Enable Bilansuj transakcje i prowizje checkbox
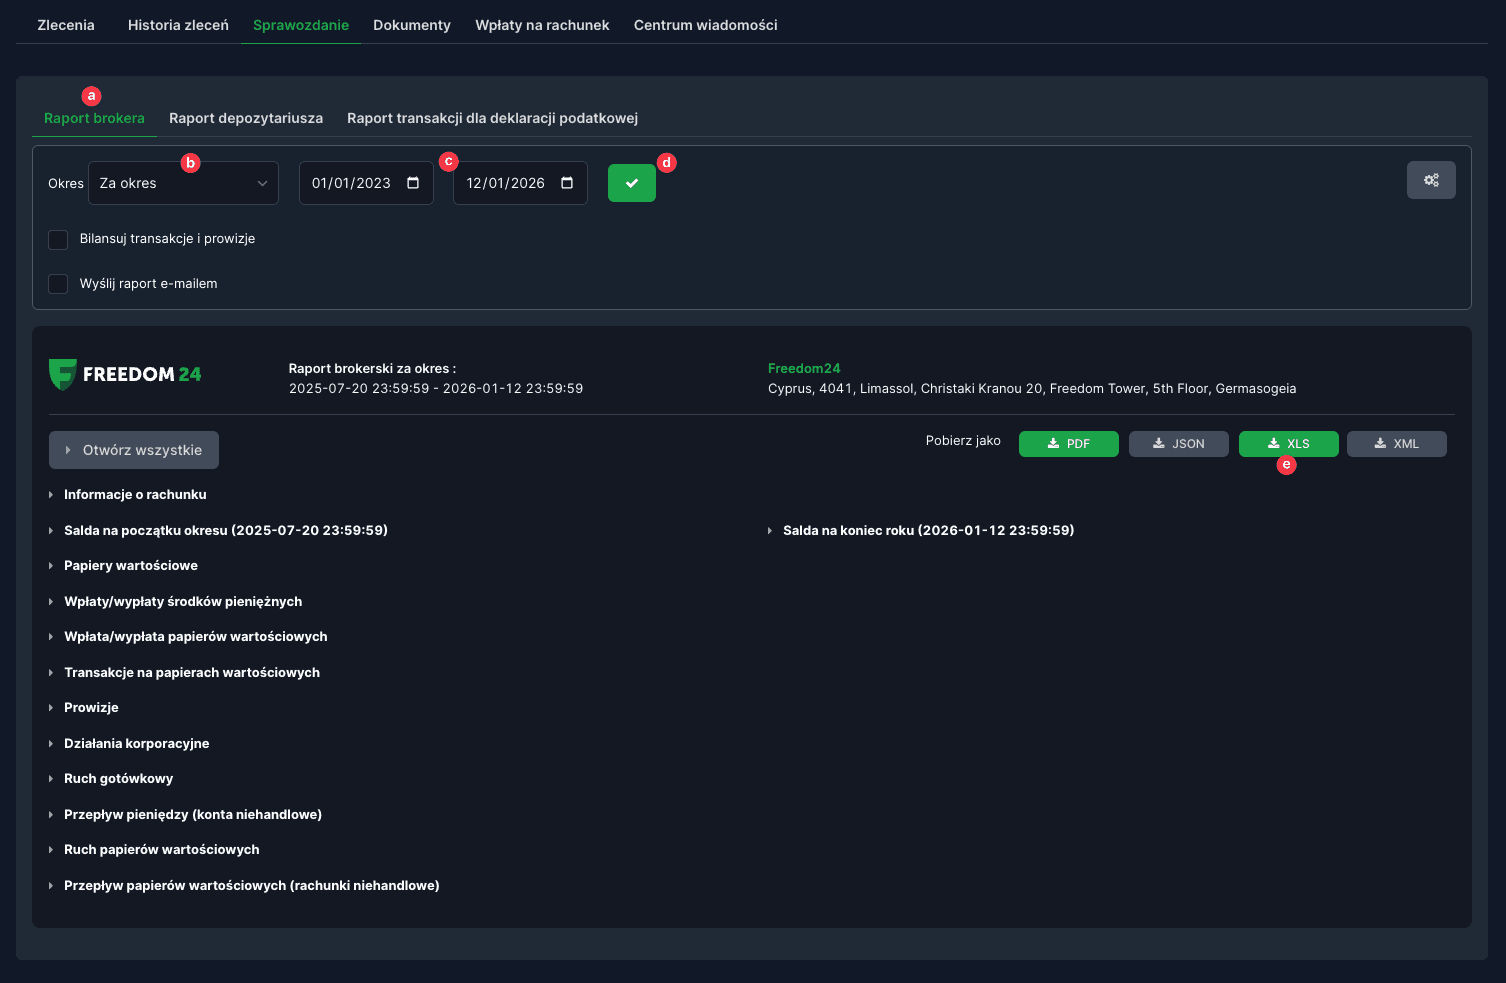Screen dimensions: 1506x983 pos(58,239)
